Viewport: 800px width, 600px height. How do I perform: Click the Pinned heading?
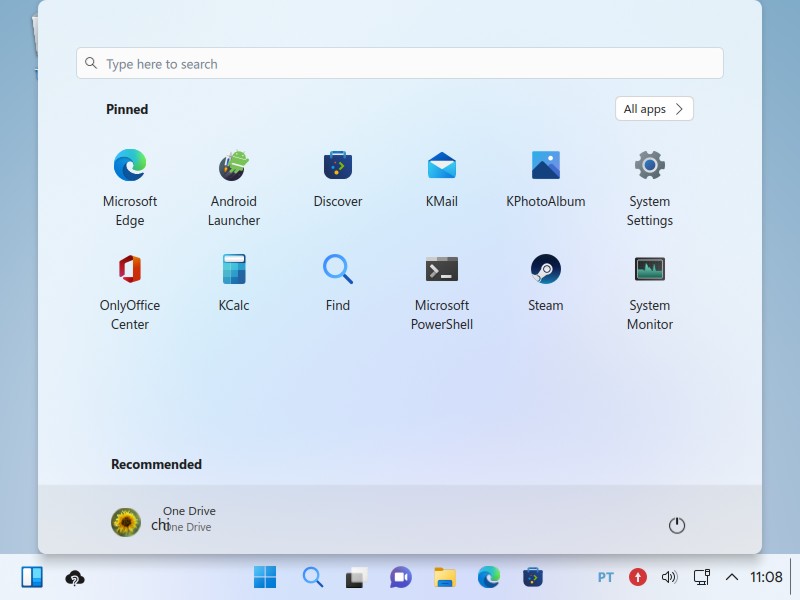[127, 109]
